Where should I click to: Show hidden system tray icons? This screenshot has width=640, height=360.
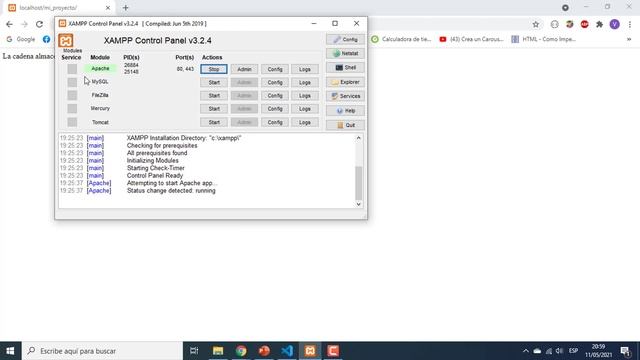point(525,351)
